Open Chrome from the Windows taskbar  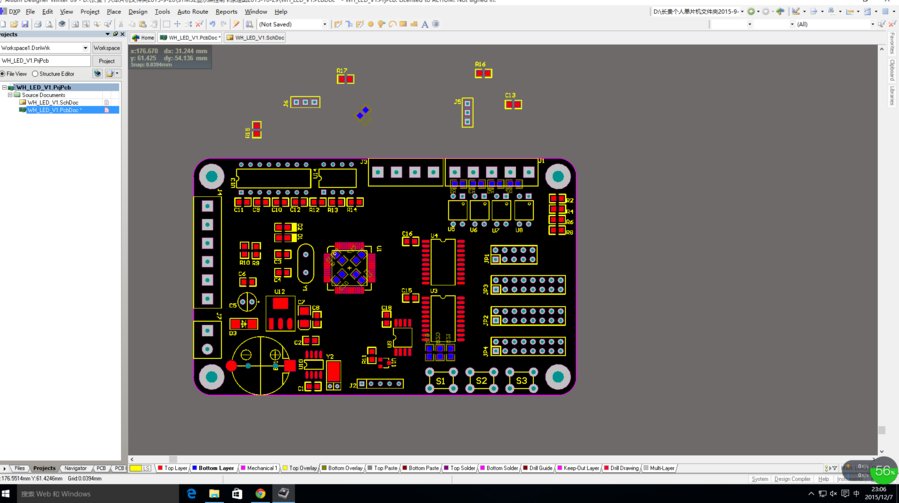pyautogui.click(x=260, y=493)
